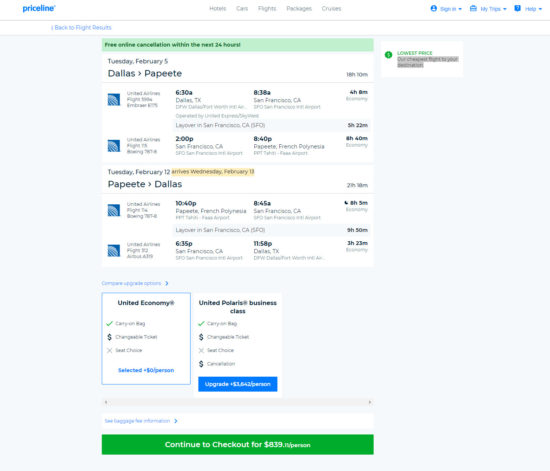The image size is (550, 471).
Task: Click right arrow of fare options scrollbar
Action: click(x=369, y=402)
